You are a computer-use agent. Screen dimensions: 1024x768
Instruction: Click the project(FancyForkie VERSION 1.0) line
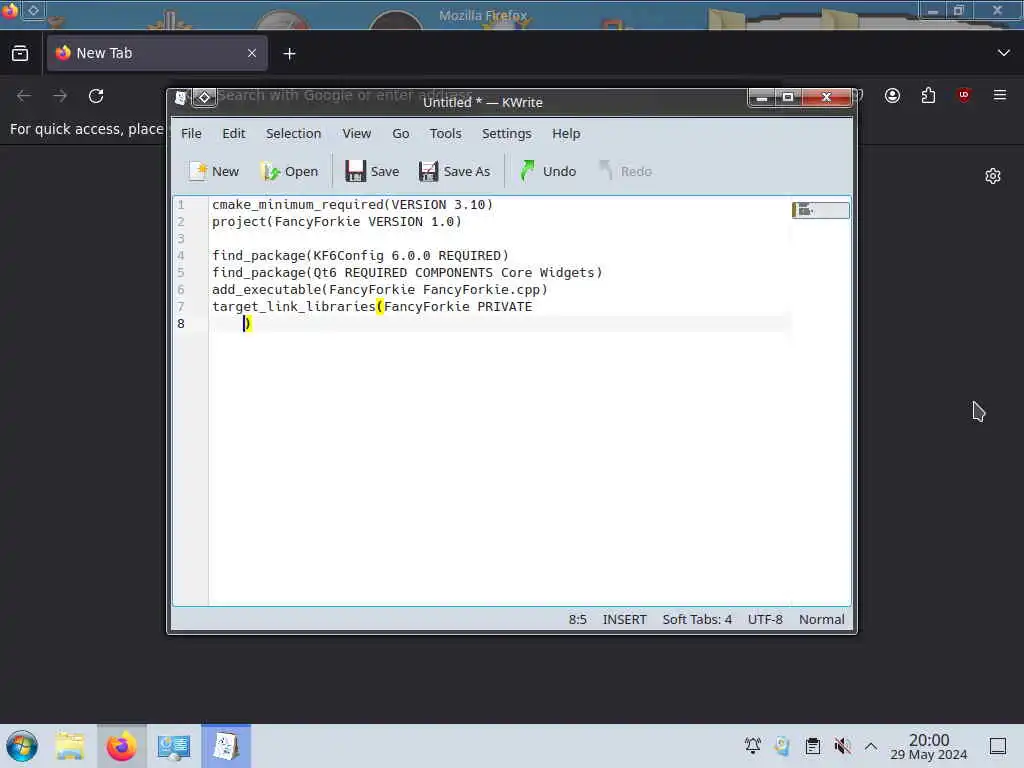[x=336, y=221]
